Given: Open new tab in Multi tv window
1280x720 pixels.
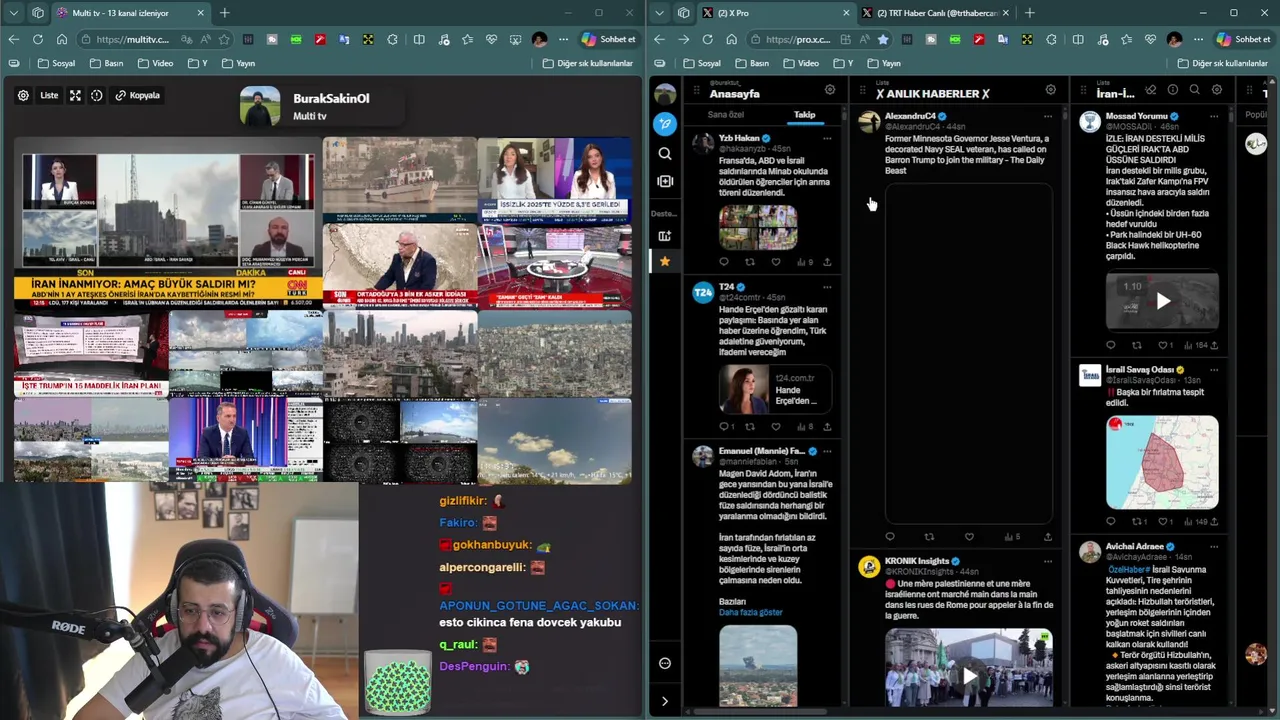Looking at the screenshot, I should [225, 13].
